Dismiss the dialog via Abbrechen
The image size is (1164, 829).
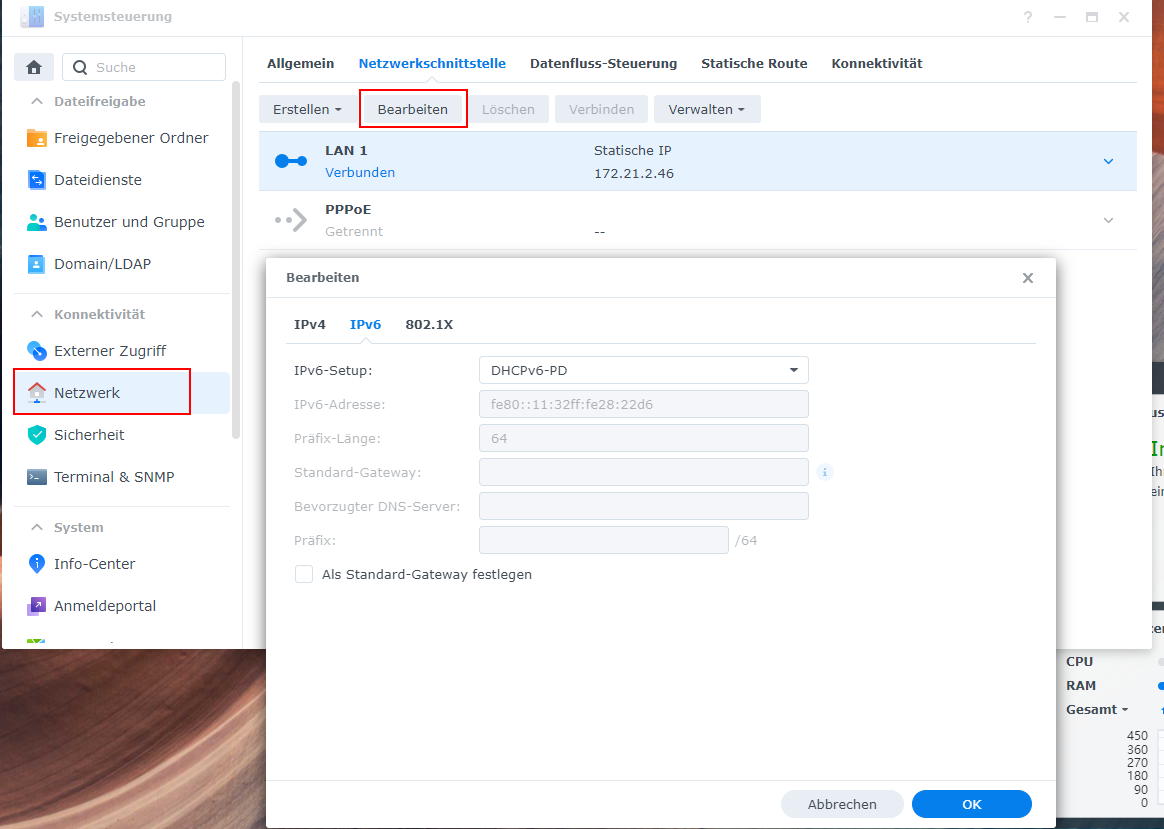pyautogui.click(x=841, y=803)
